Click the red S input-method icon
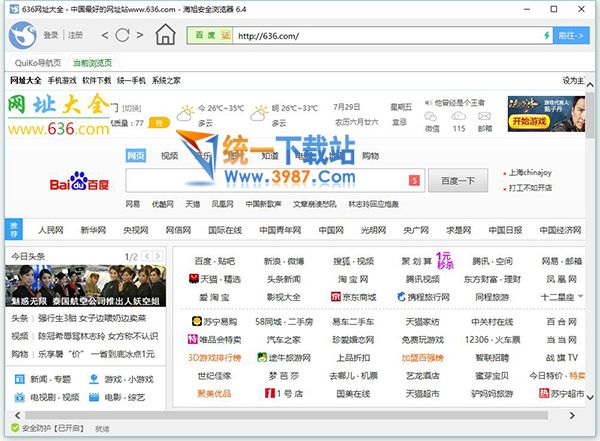This screenshot has height=441, width=600. [414, 180]
